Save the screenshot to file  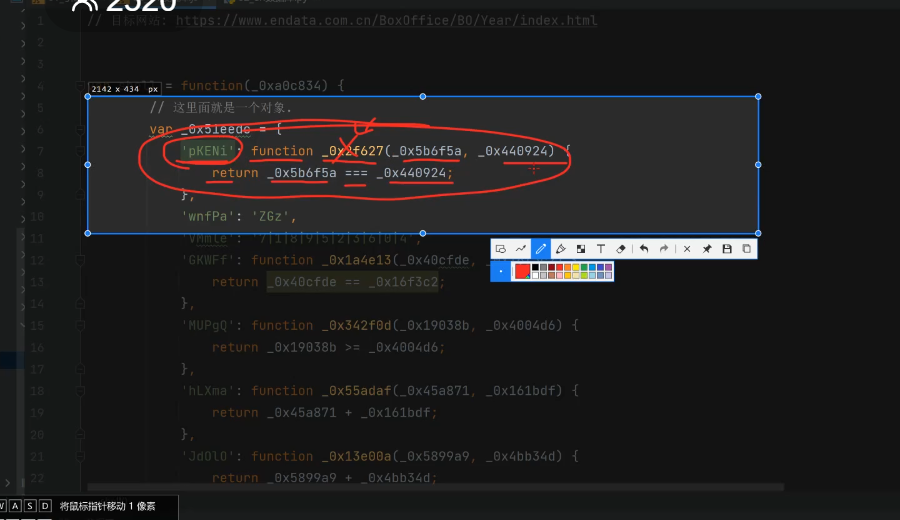point(727,249)
